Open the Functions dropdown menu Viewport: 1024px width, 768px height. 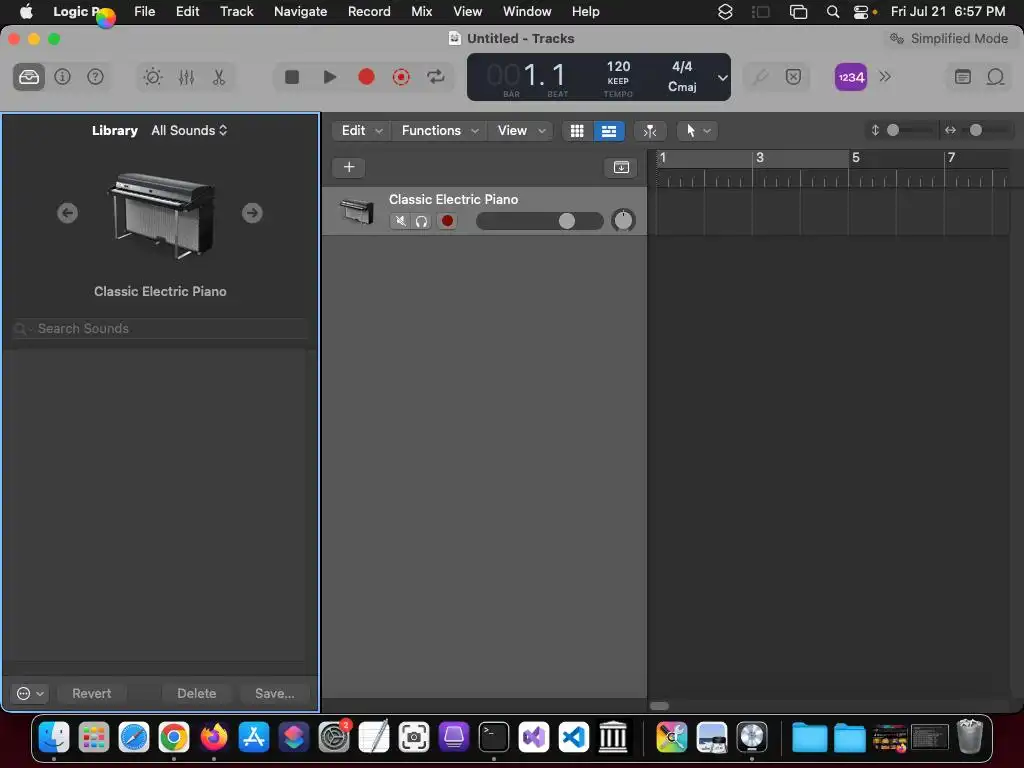(x=440, y=131)
